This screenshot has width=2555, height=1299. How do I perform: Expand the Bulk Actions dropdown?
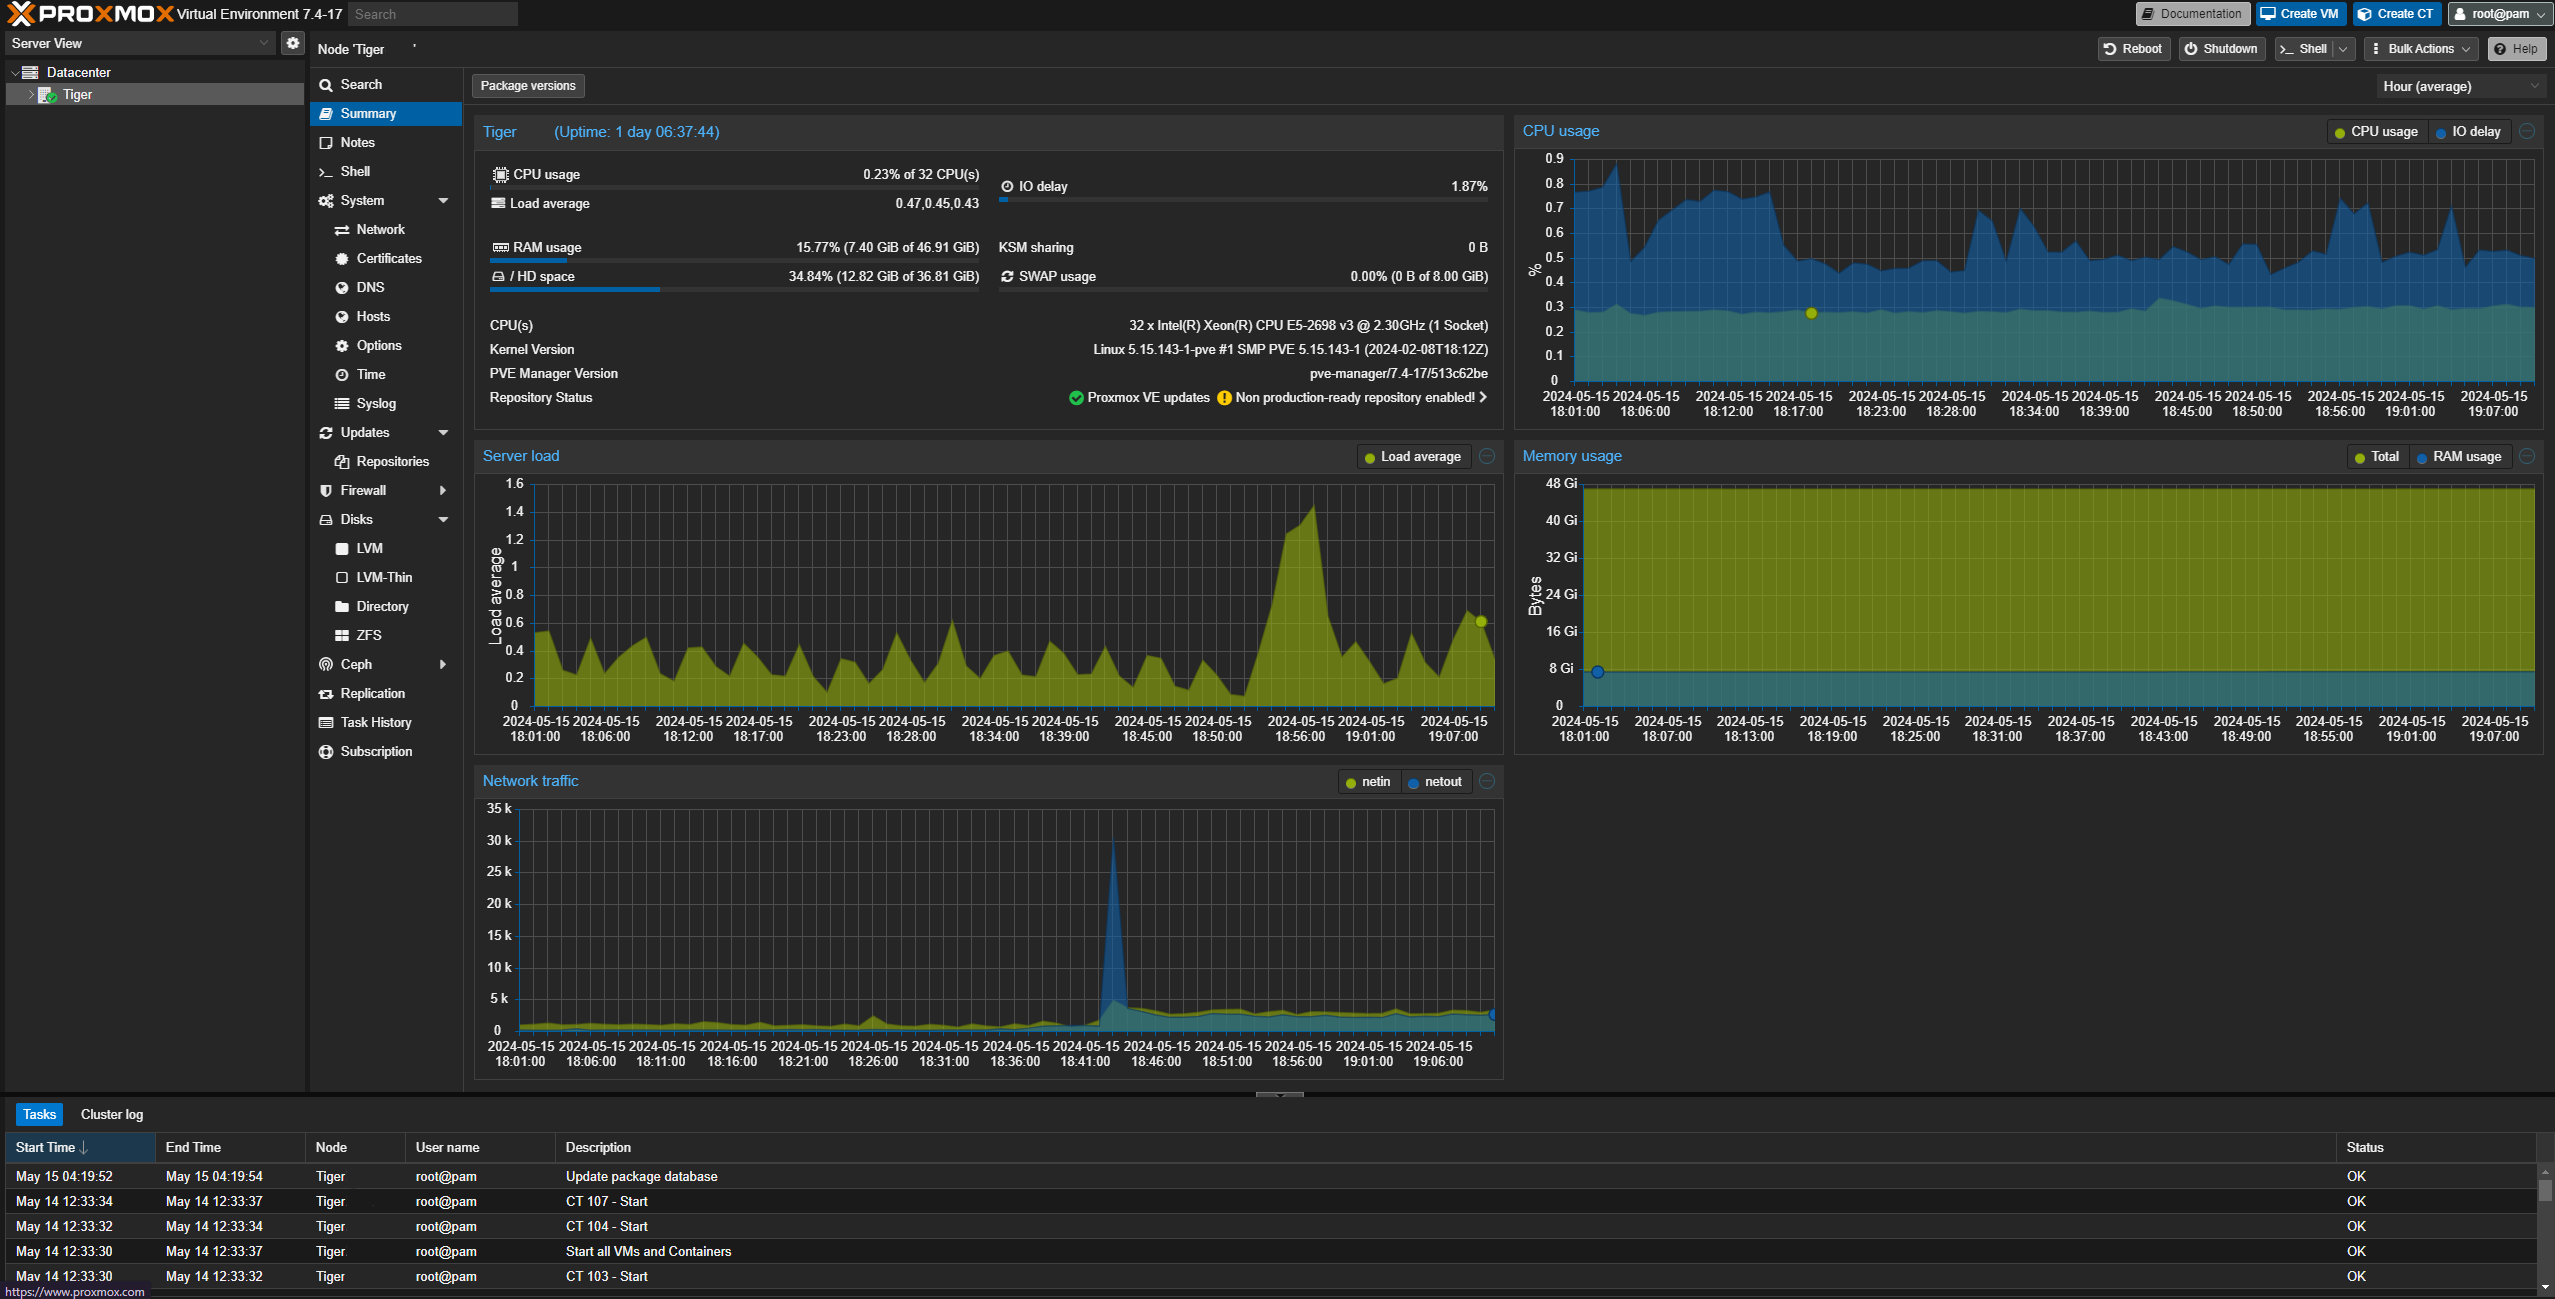tap(2421, 49)
